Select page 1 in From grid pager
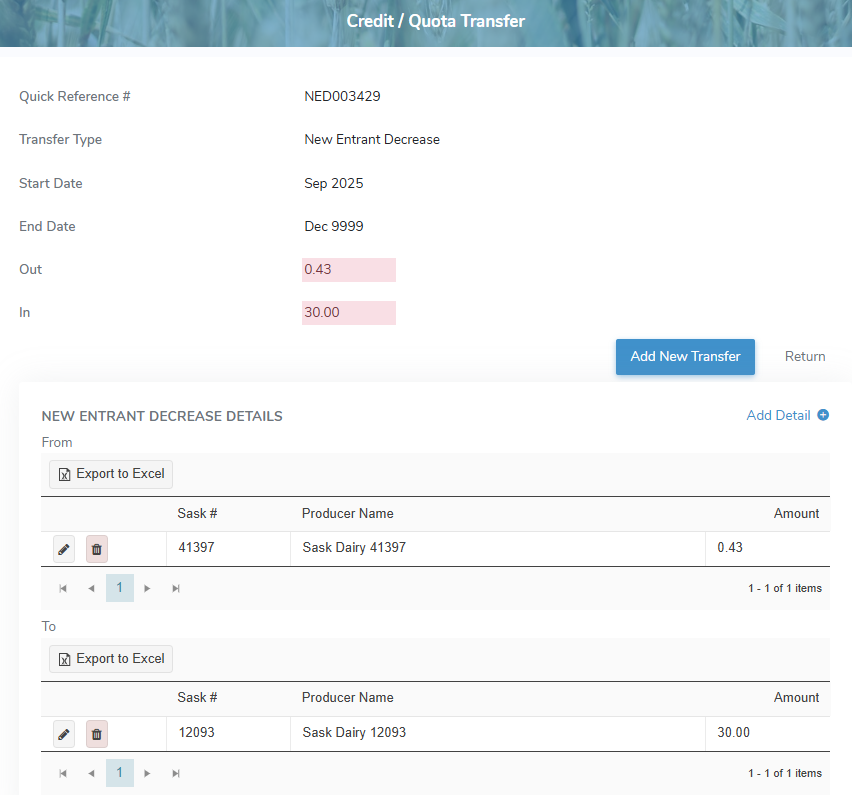 coord(119,588)
